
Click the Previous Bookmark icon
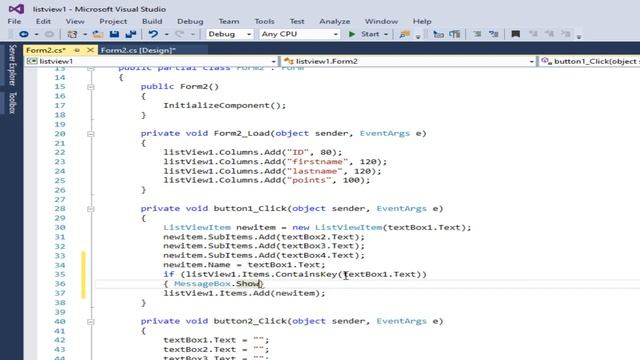click(x=533, y=34)
